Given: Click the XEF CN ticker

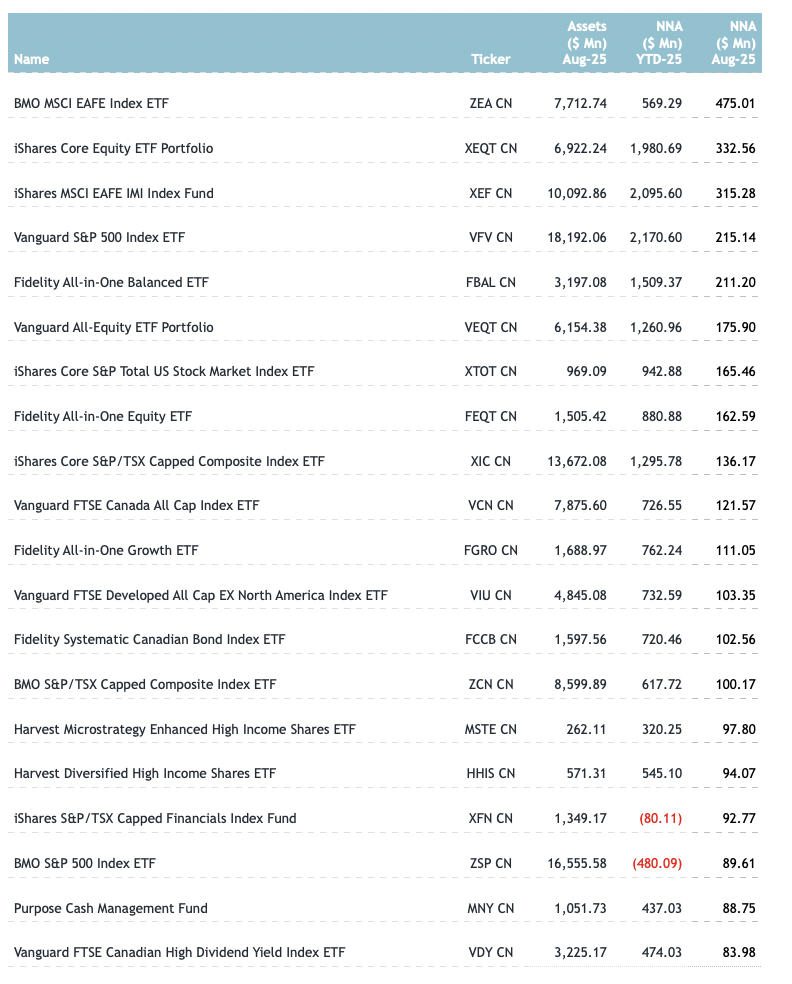Looking at the screenshot, I should [x=490, y=193].
